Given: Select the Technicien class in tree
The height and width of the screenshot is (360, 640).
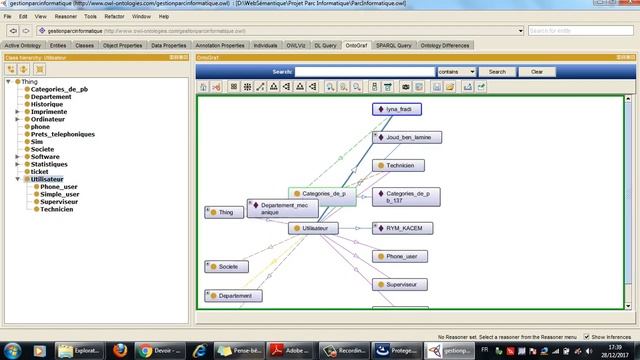Looking at the screenshot, I should [57, 209].
